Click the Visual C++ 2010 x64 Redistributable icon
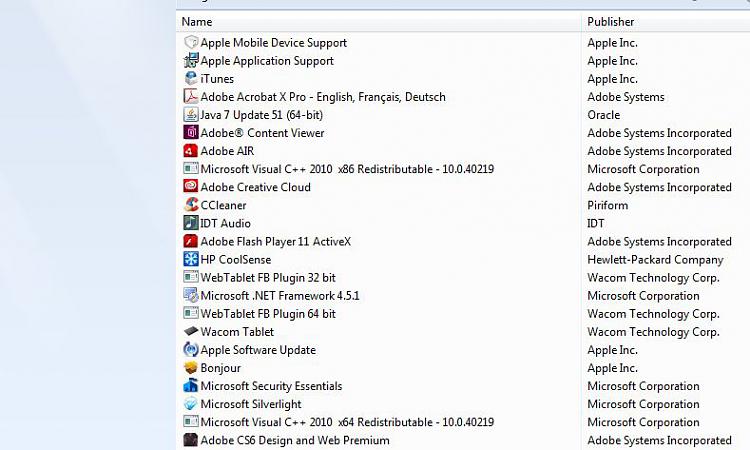The image size is (750, 450). 191,422
